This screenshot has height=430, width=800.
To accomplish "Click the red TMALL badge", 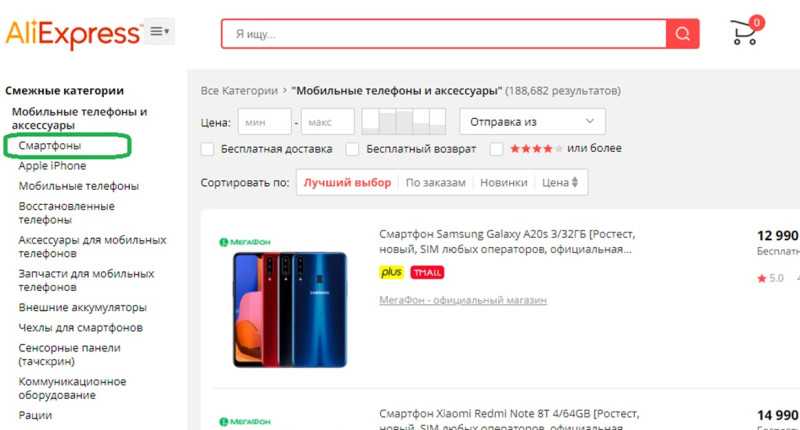I will tap(427, 272).
